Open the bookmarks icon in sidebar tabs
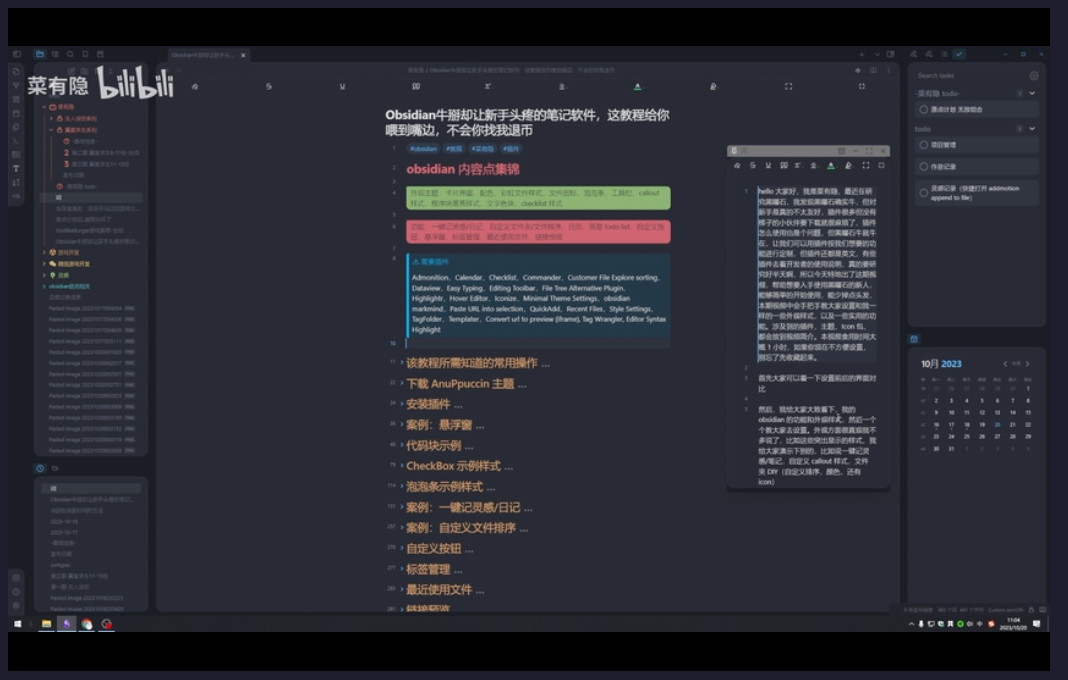Screen dimensions: 1068x680 click(85, 54)
